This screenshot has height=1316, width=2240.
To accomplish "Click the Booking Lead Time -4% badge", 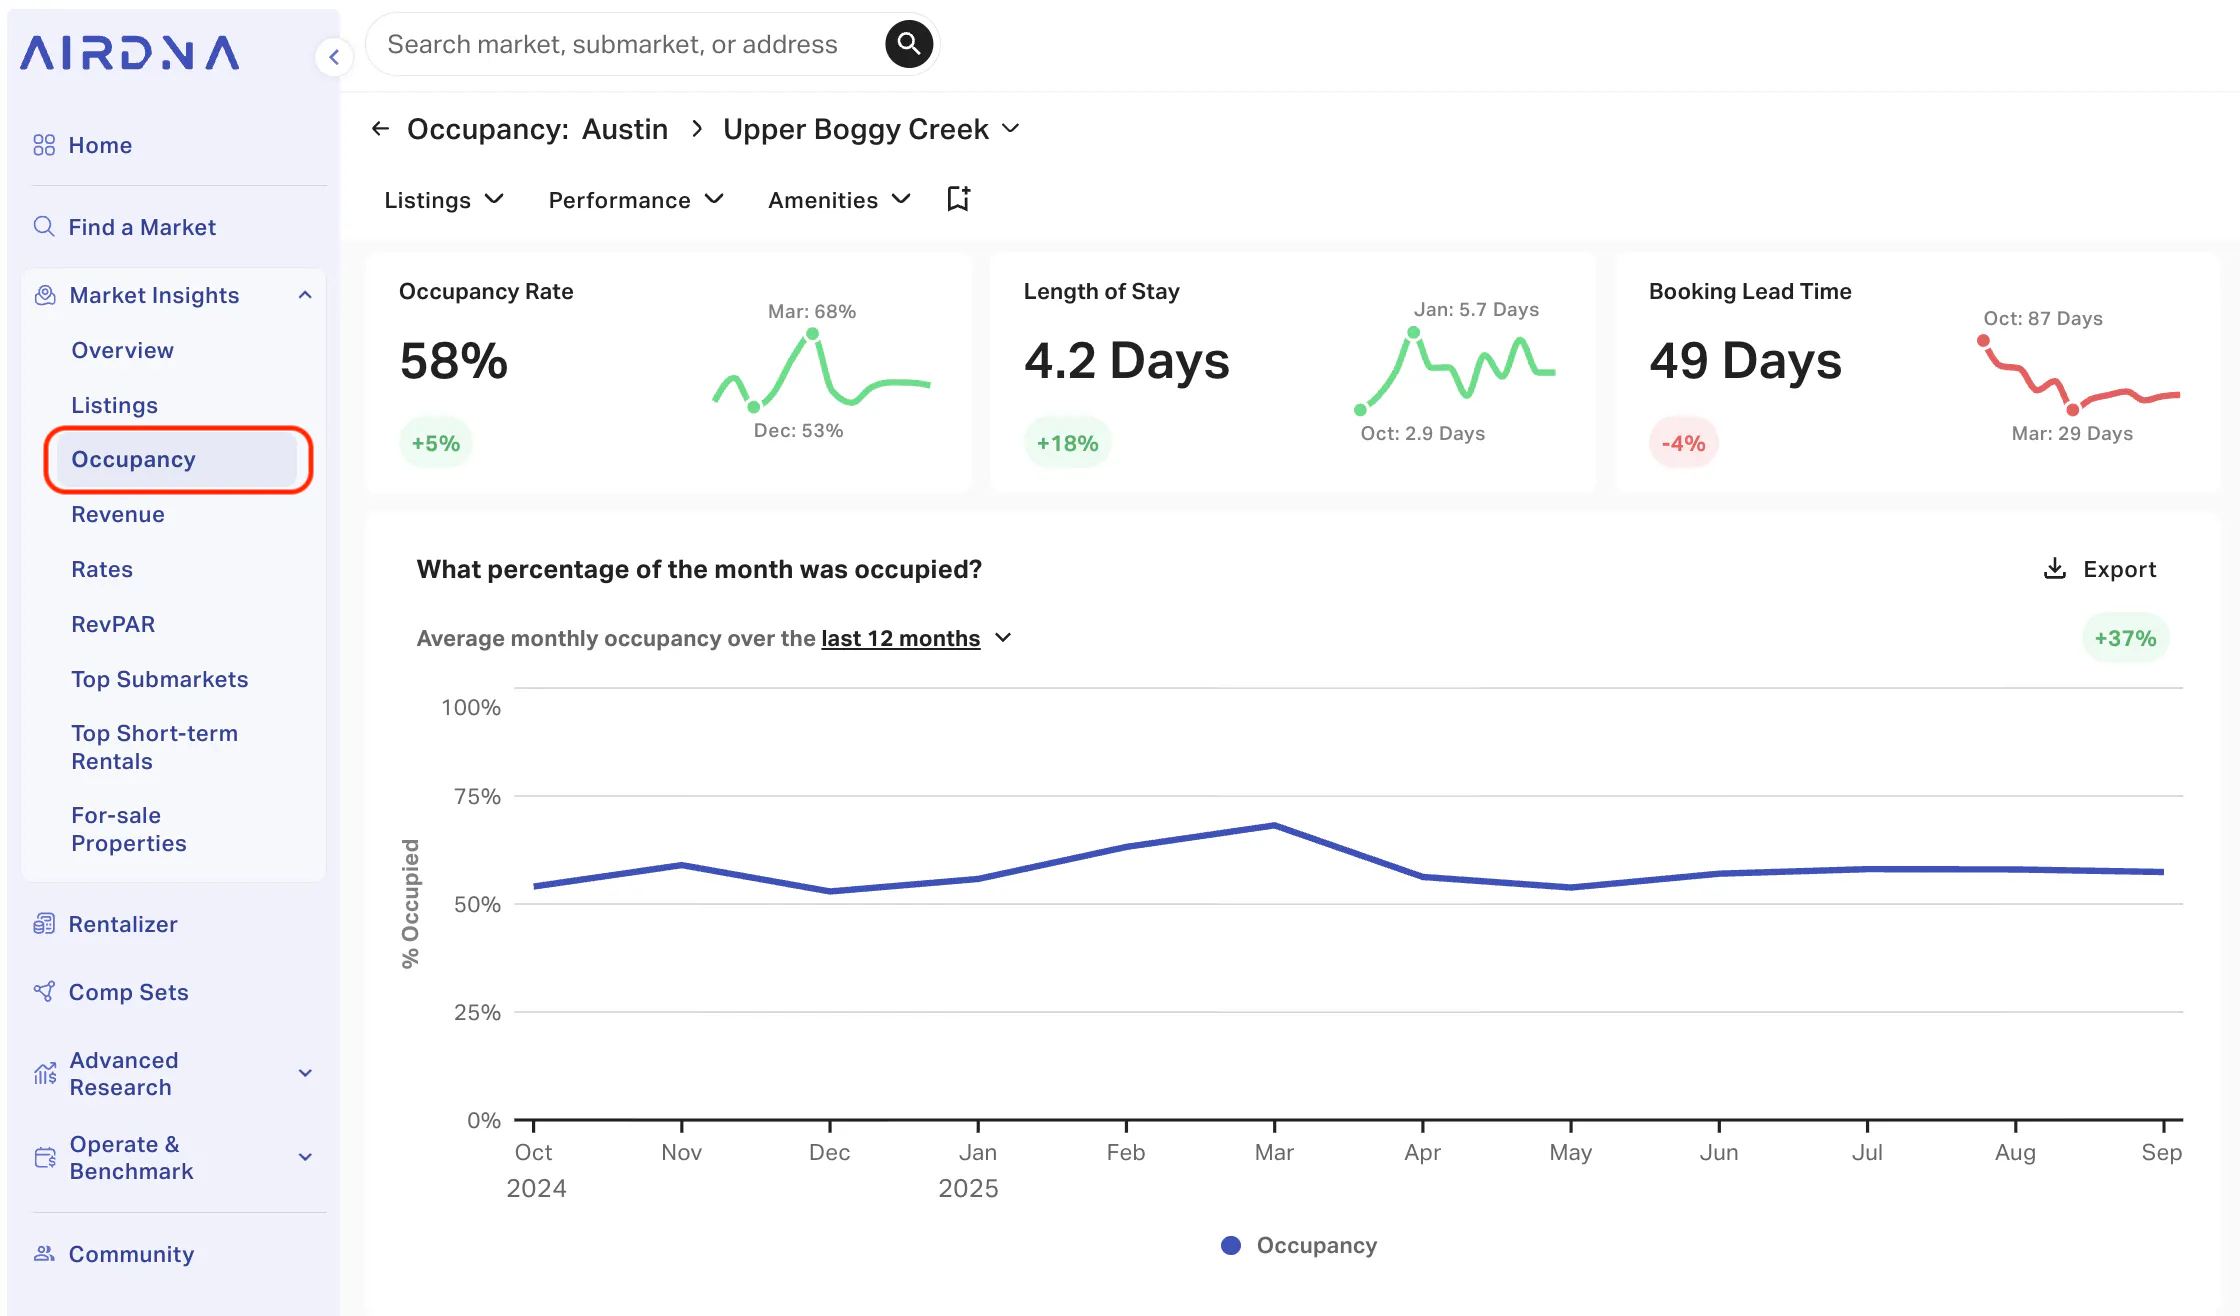I will 1683,443.
